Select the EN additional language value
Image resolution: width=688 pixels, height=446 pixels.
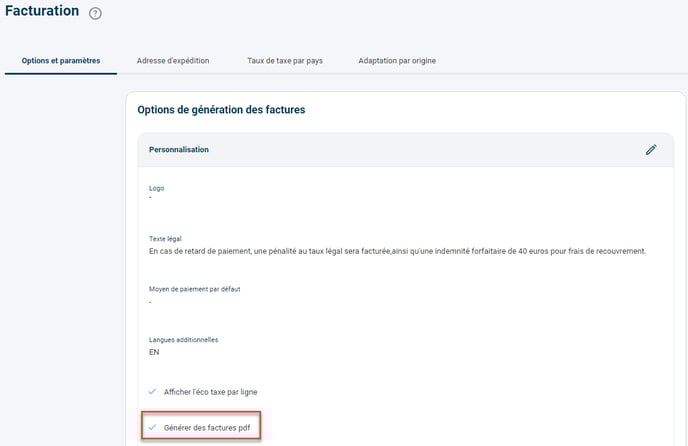click(154, 352)
